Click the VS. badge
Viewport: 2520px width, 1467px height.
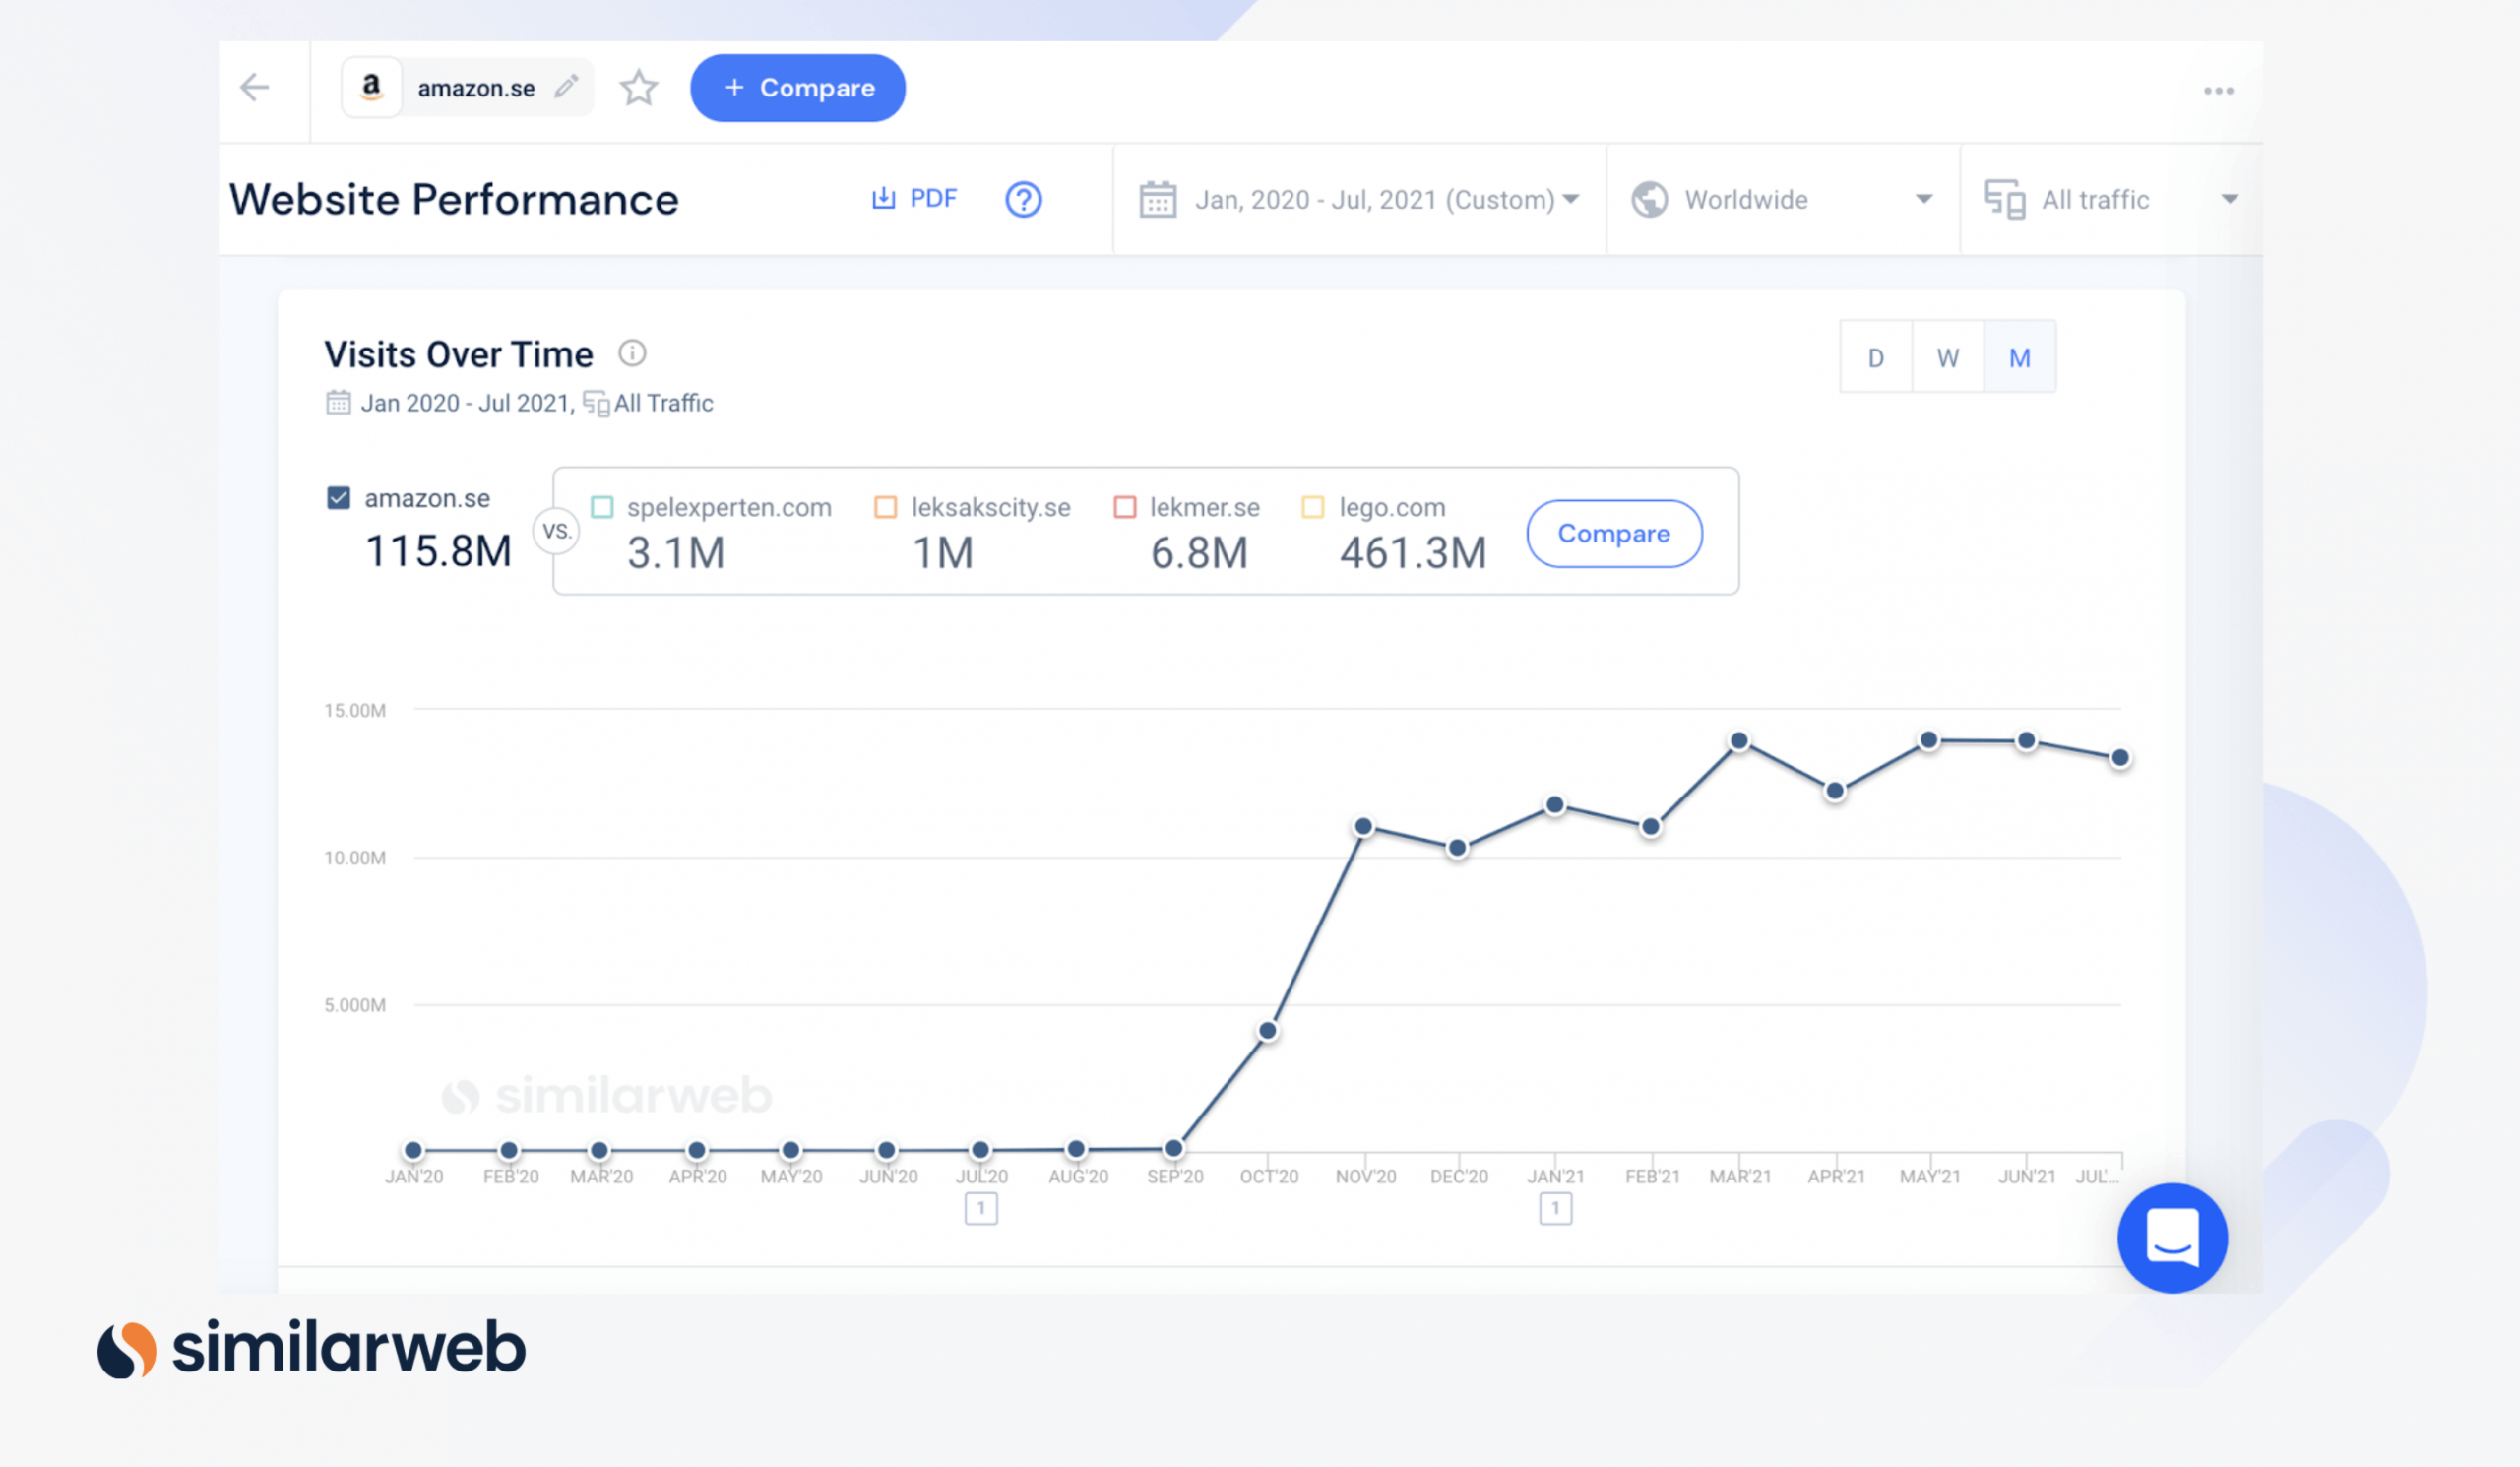[557, 531]
